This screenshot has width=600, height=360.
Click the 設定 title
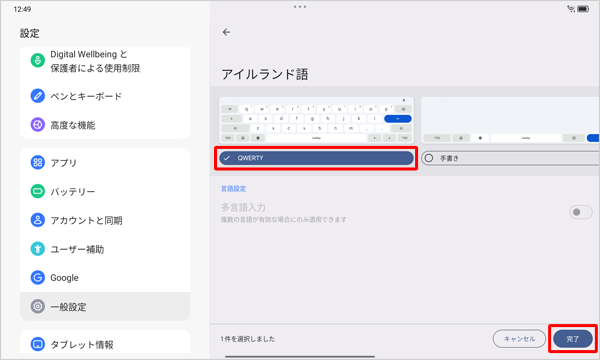click(29, 33)
